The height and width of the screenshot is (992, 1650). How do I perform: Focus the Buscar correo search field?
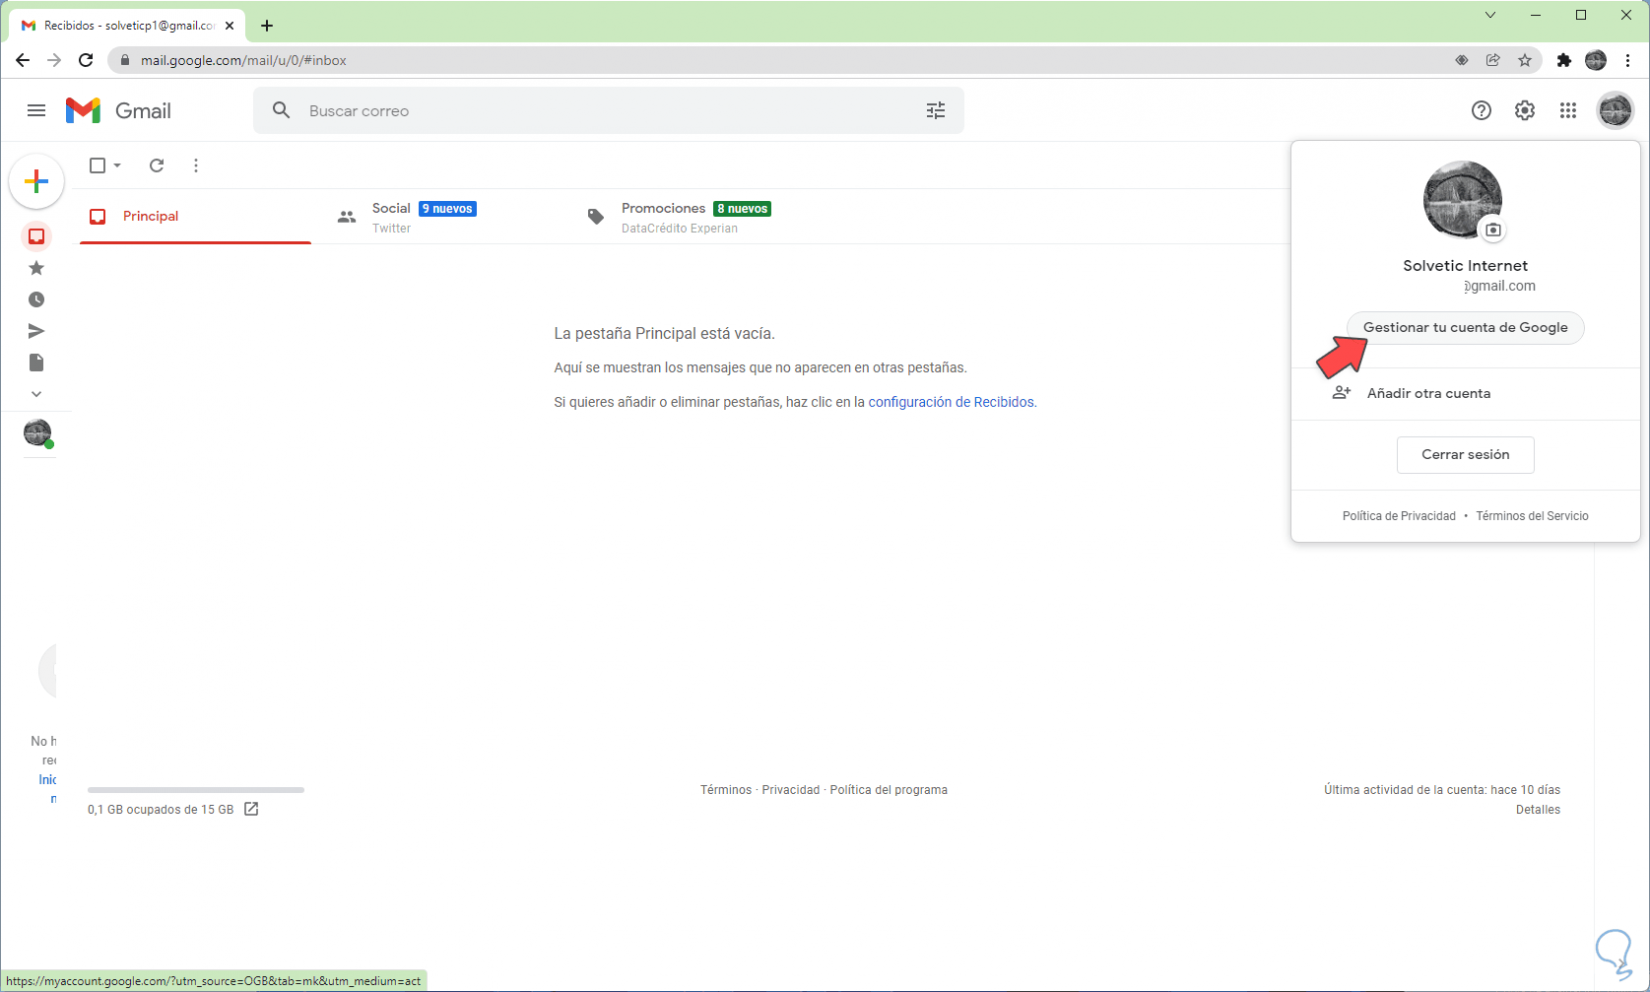tap(608, 110)
